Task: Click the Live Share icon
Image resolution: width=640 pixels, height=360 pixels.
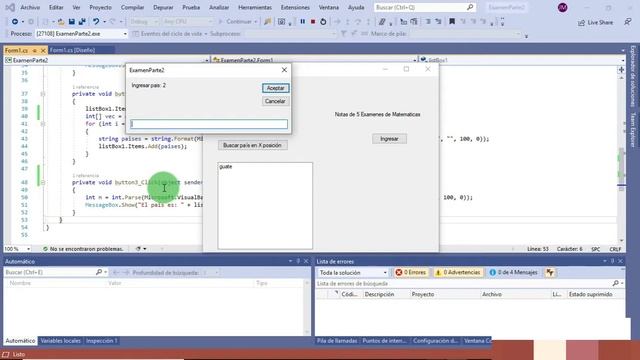Action: pyautogui.click(x=581, y=23)
